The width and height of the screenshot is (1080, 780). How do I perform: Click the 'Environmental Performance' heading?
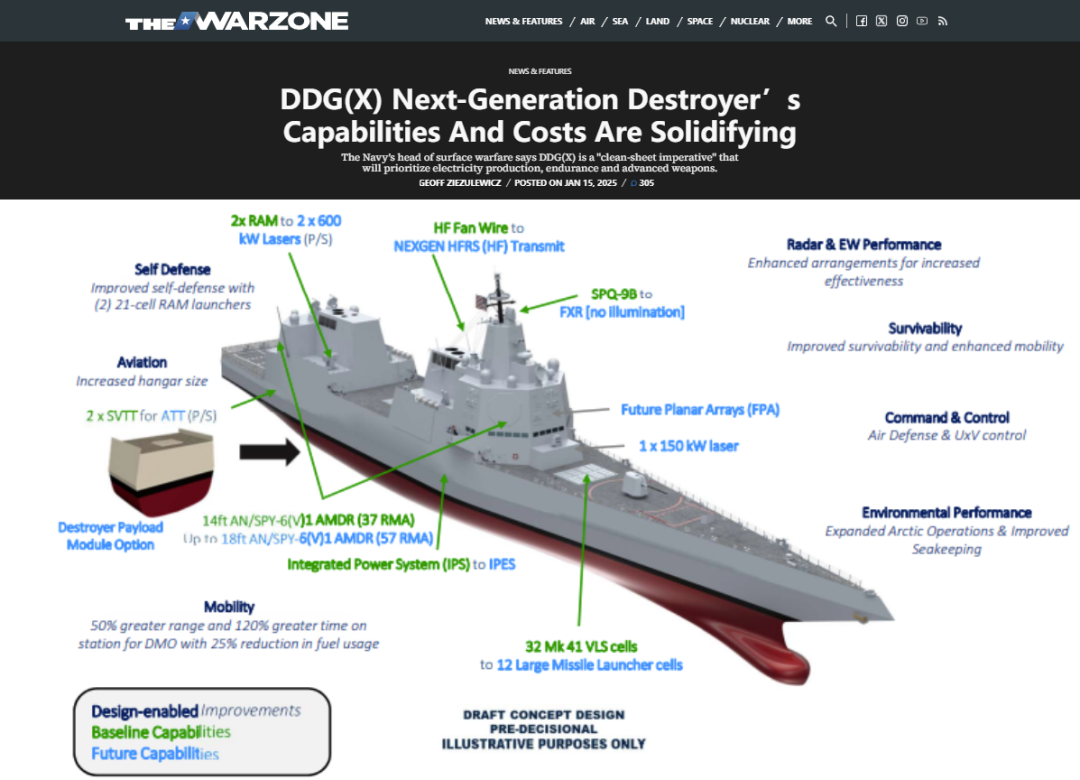point(947,513)
